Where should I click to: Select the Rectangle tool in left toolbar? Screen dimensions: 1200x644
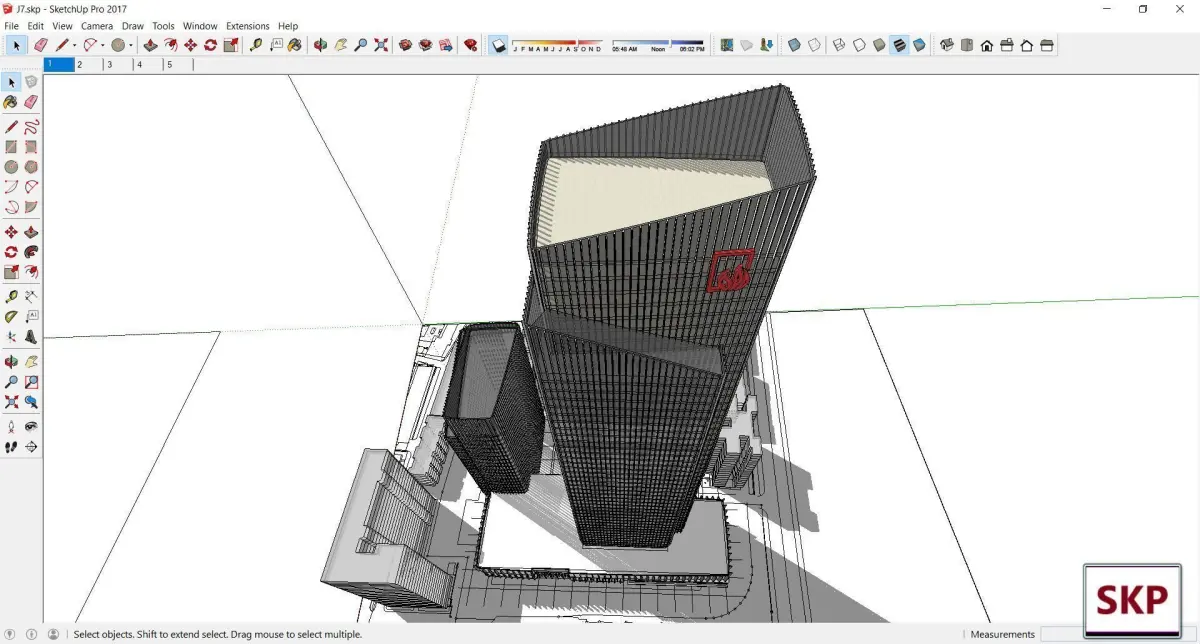point(11,147)
